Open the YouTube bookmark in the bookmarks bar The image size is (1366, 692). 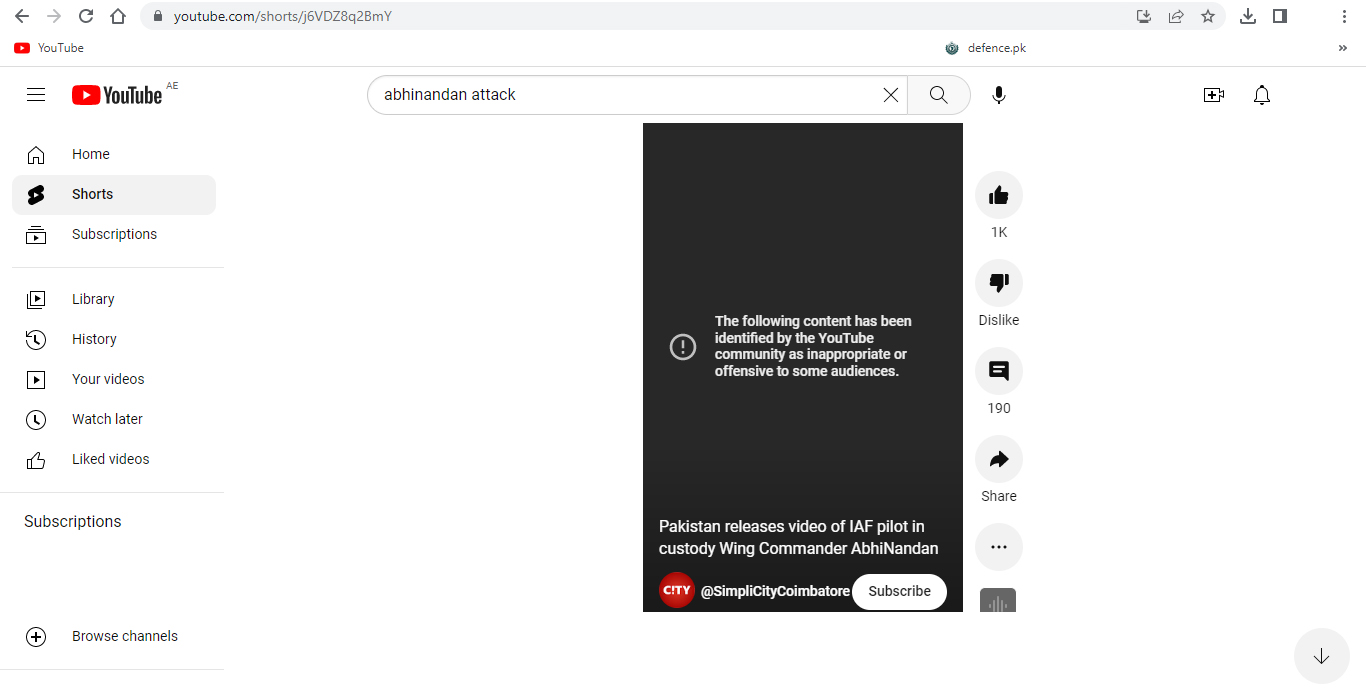pos(49,48)
